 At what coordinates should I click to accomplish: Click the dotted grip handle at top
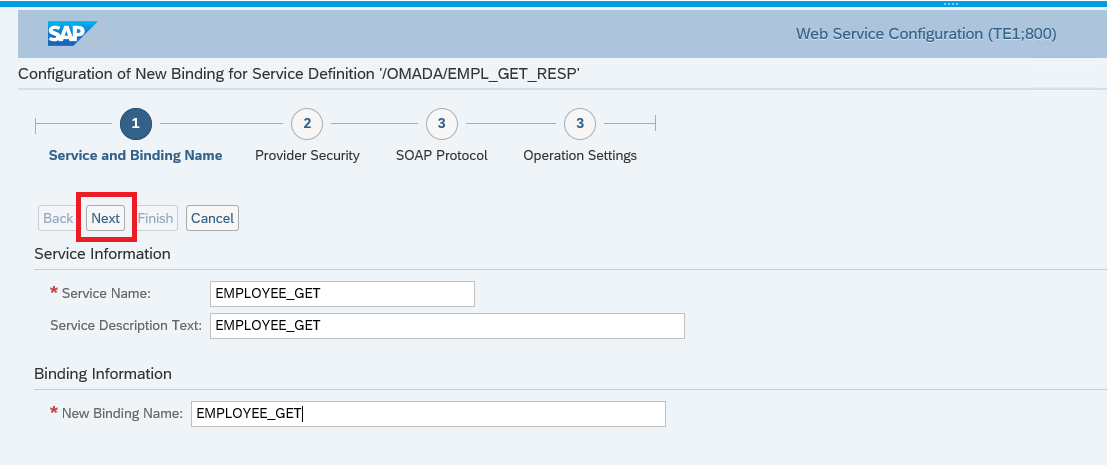[x=951, y=4]
